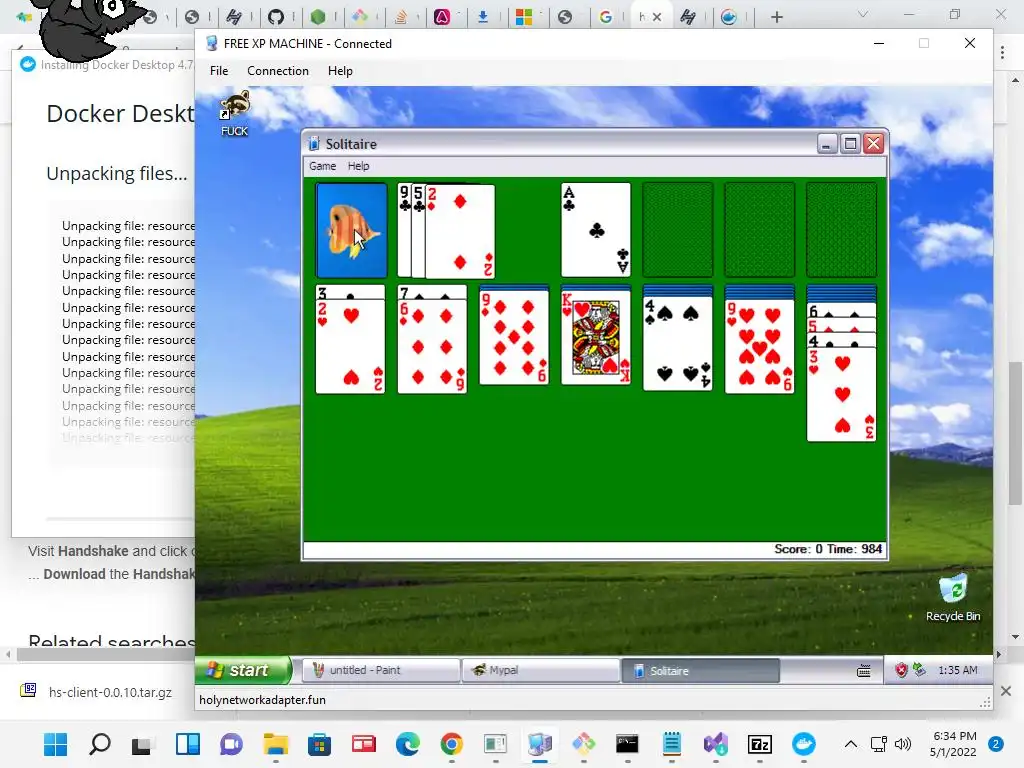Click the XP on-screen keyboard tray icon
The width and height of the screenshot is (1024, 768).
click(x=863, y=671)
